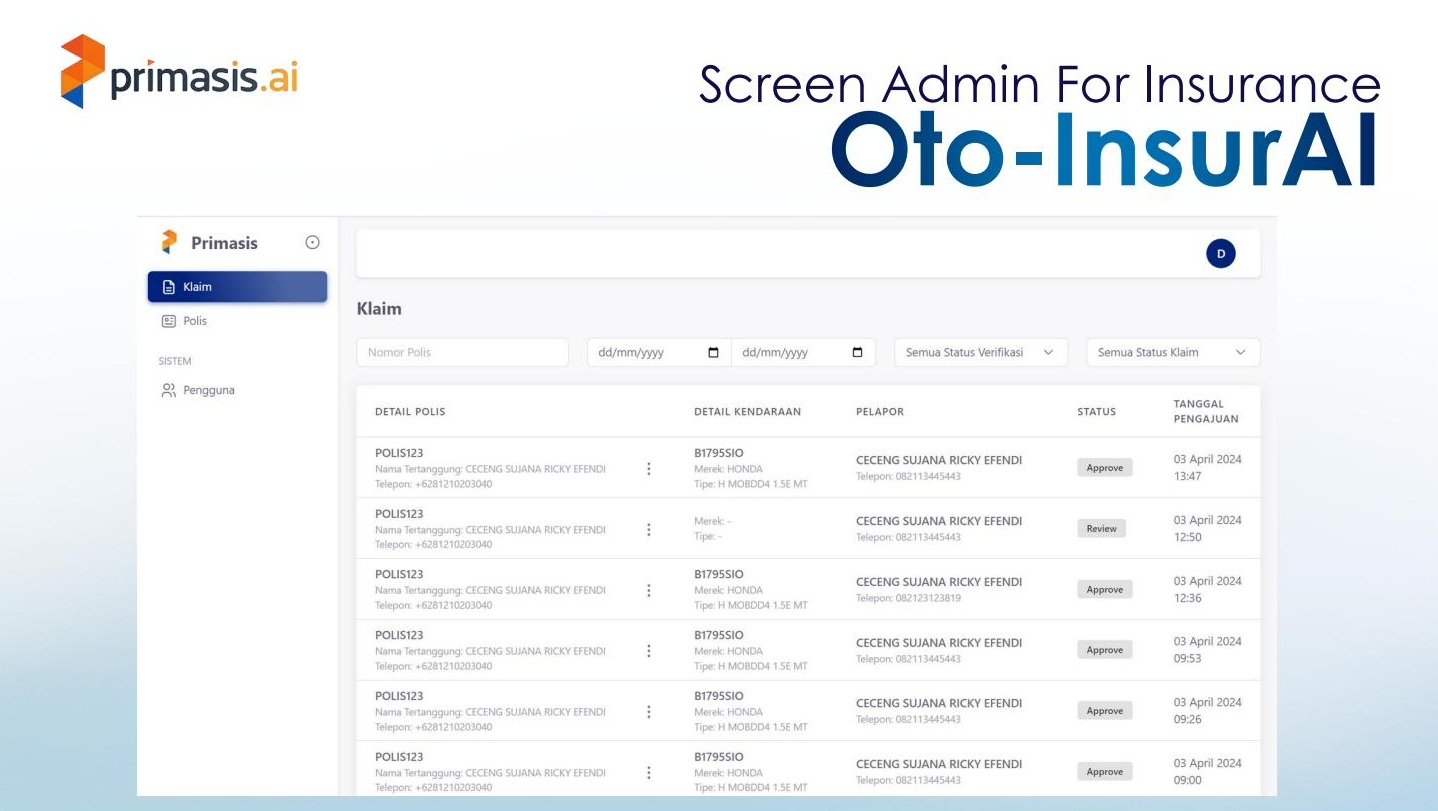Click the TANGGAL PENGAJUAN column header
This screenshot has width=1438, height=811.
point(1206,412)
